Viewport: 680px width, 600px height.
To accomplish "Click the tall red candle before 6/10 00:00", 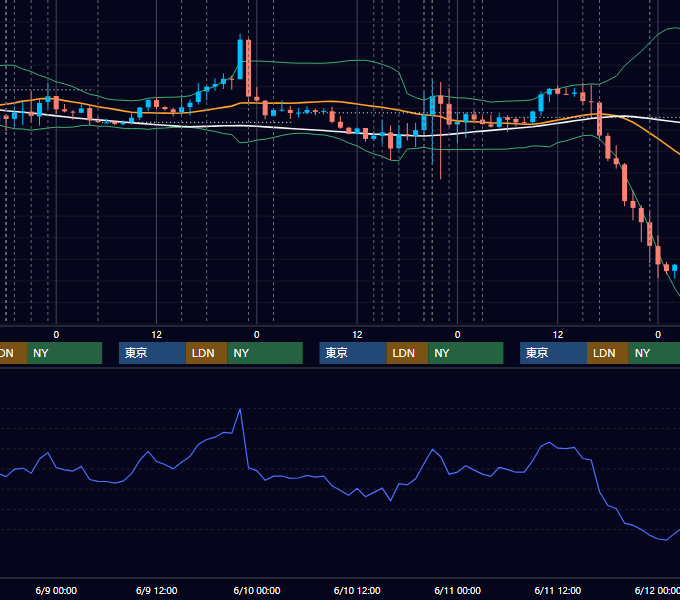I will [x=248, y=68].
